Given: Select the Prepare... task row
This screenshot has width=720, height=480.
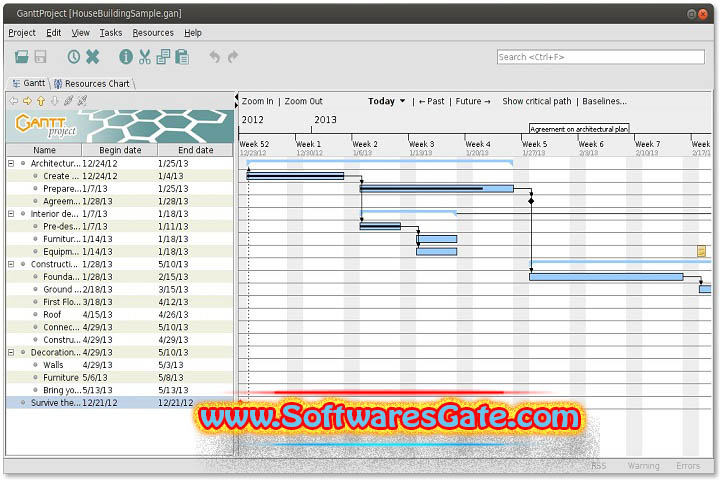Looking at the screenshot, I should pos(120,188).
